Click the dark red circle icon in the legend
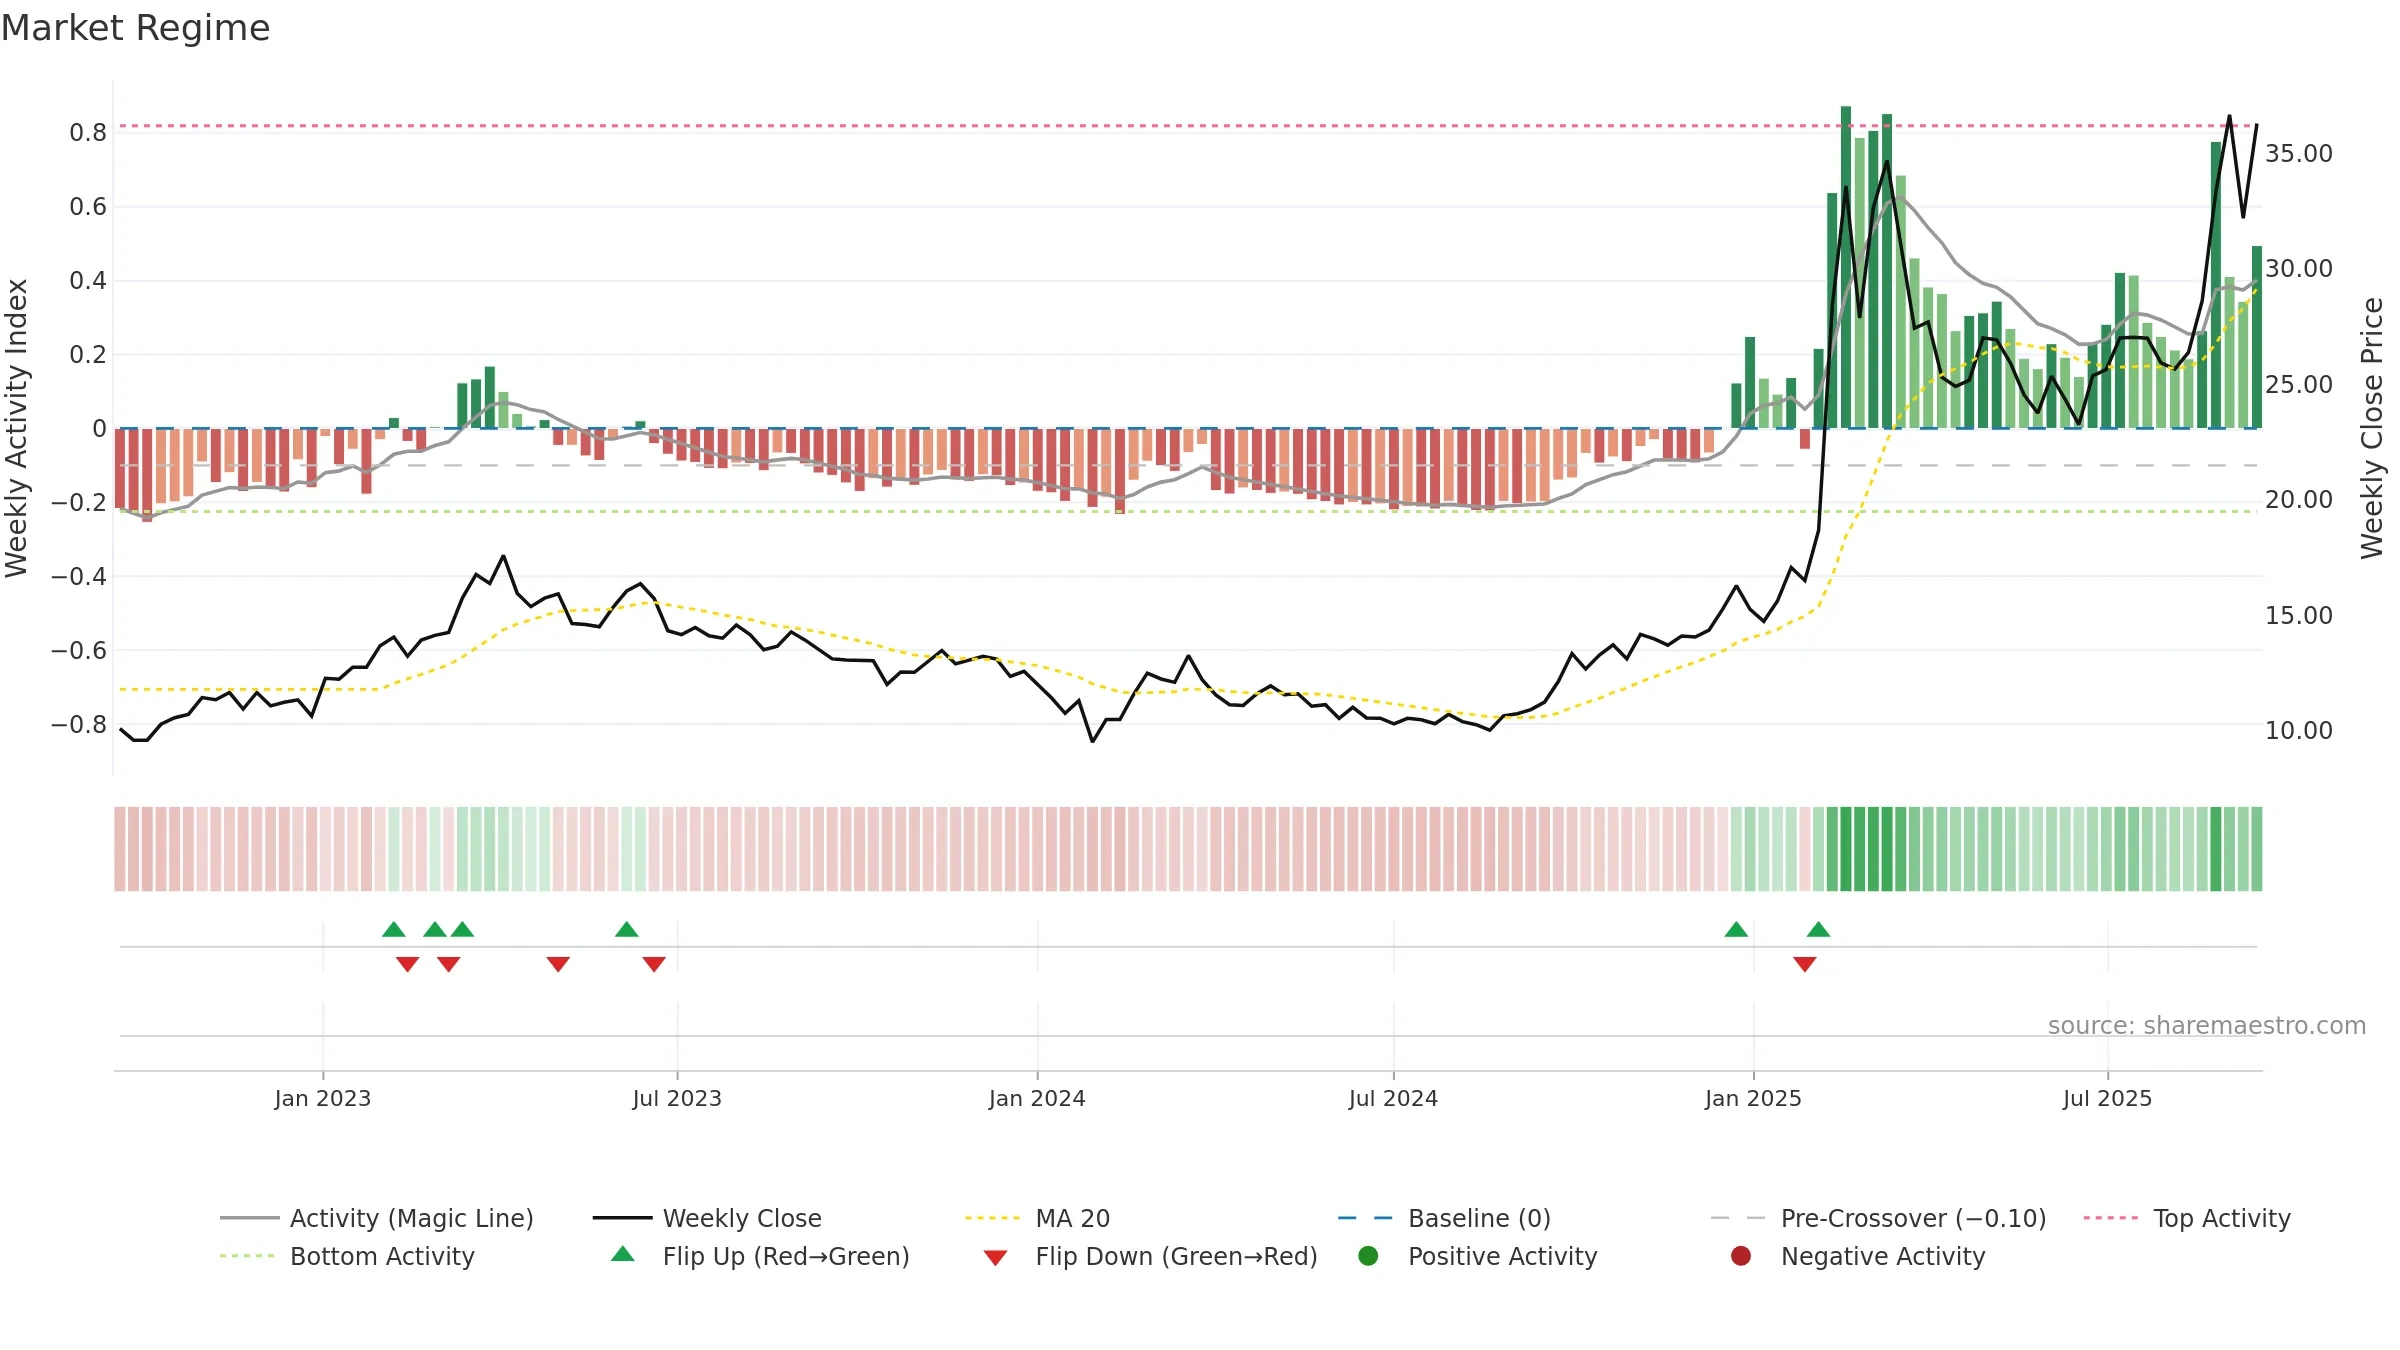2400x1350 pixels. 1741,1255
